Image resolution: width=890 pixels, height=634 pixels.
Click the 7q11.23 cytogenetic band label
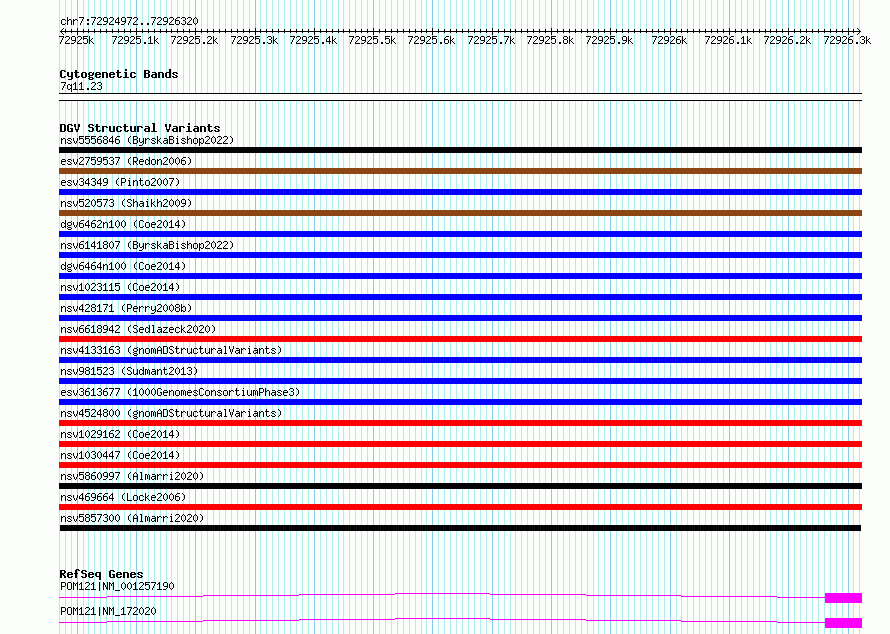pos(81,86)
